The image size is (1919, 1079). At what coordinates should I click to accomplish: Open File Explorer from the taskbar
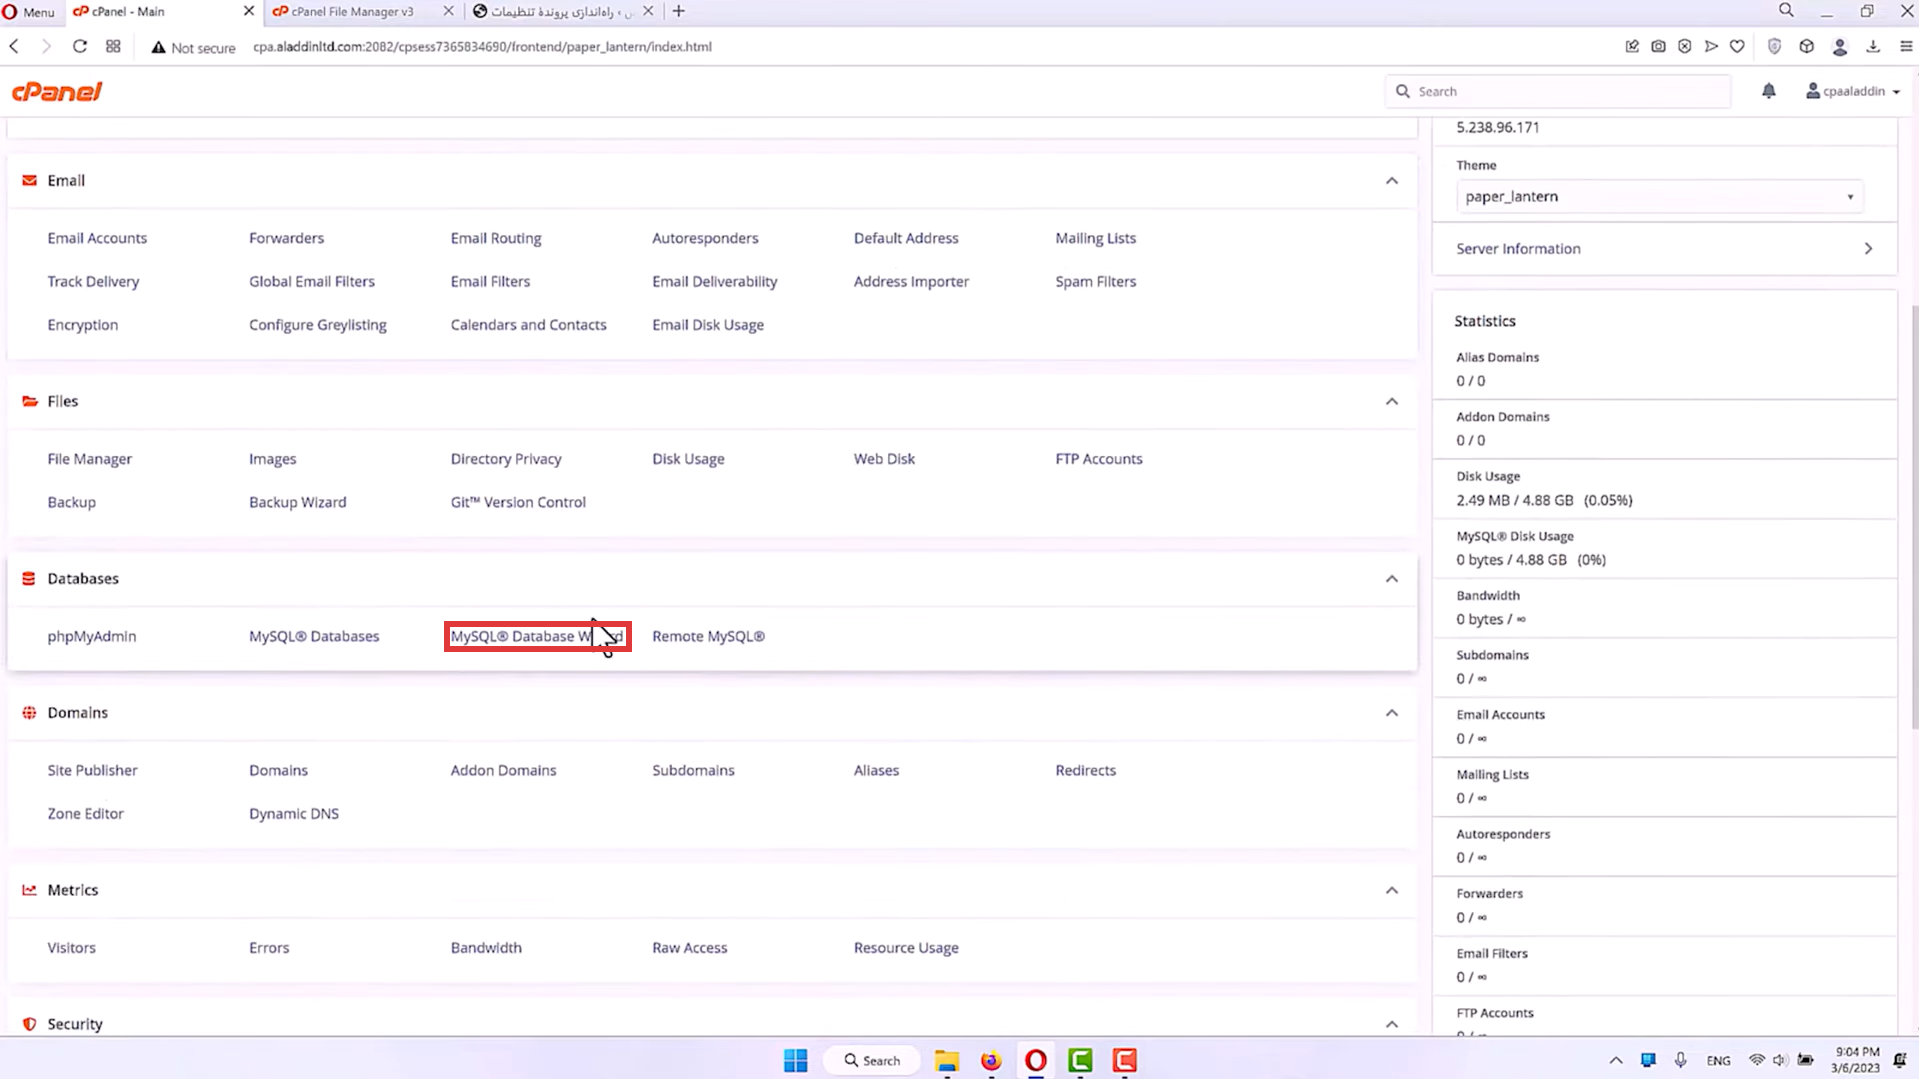[x=946, y=1060]
